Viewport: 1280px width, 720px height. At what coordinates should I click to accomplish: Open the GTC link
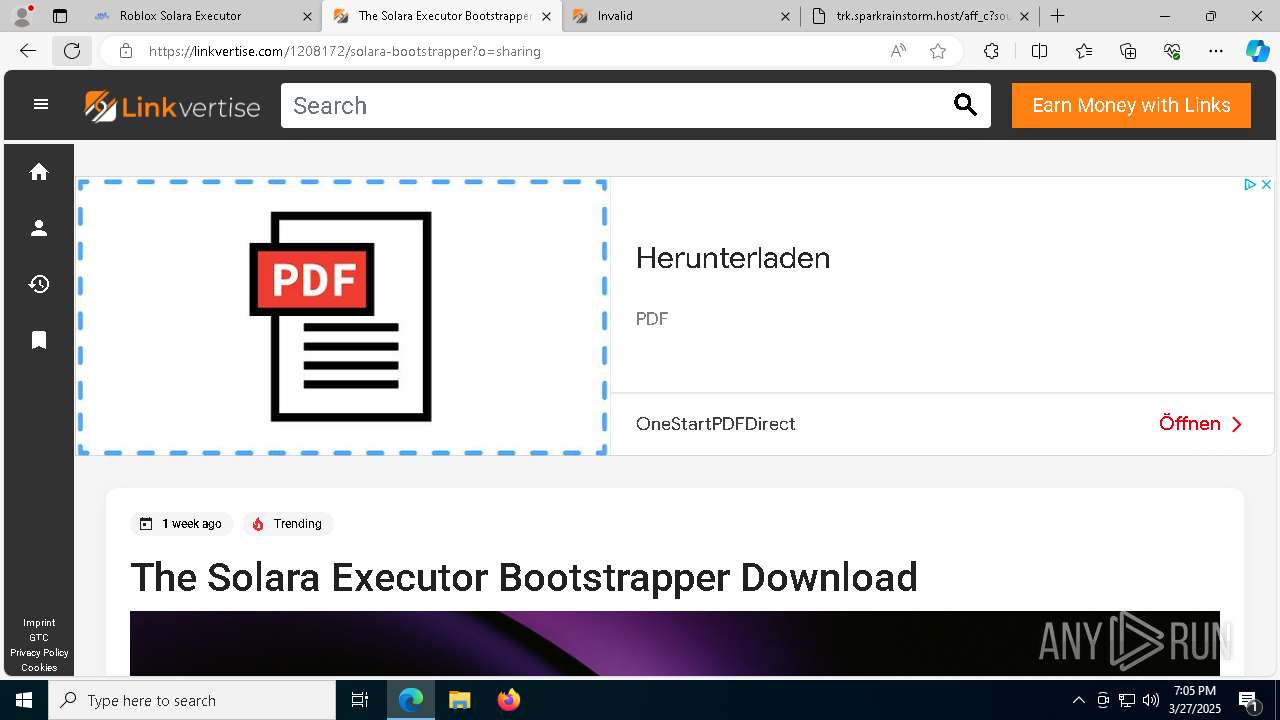(x=39, y=637)
